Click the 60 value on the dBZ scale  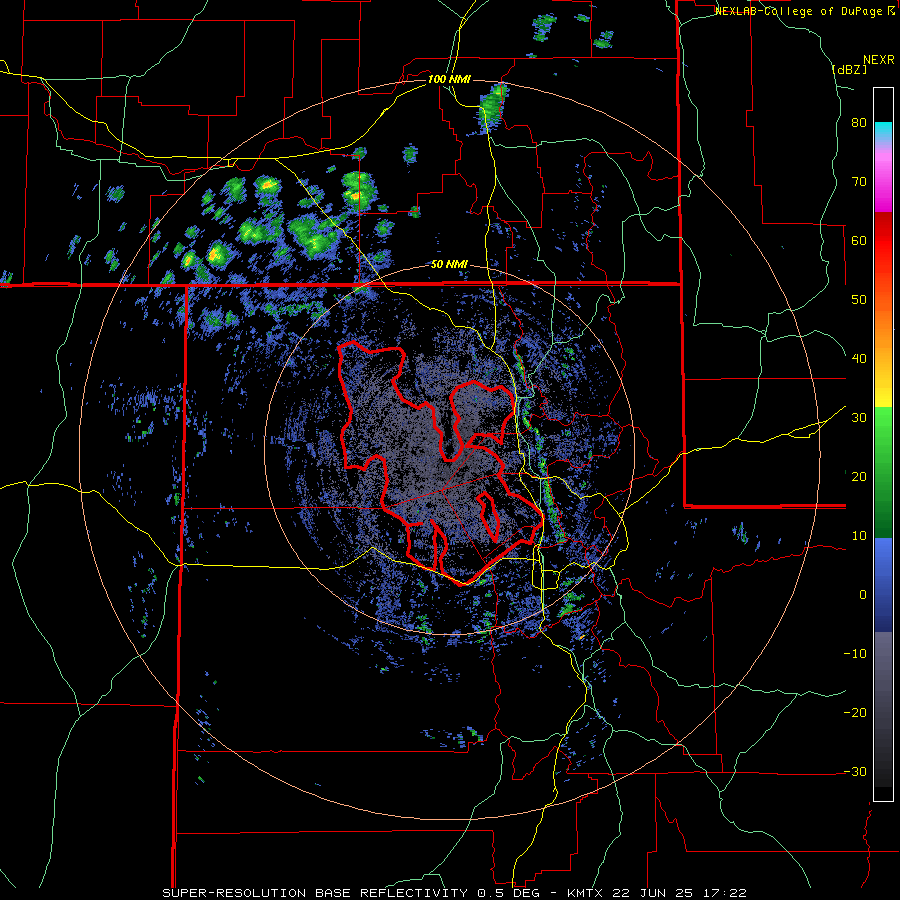point(859,240)
